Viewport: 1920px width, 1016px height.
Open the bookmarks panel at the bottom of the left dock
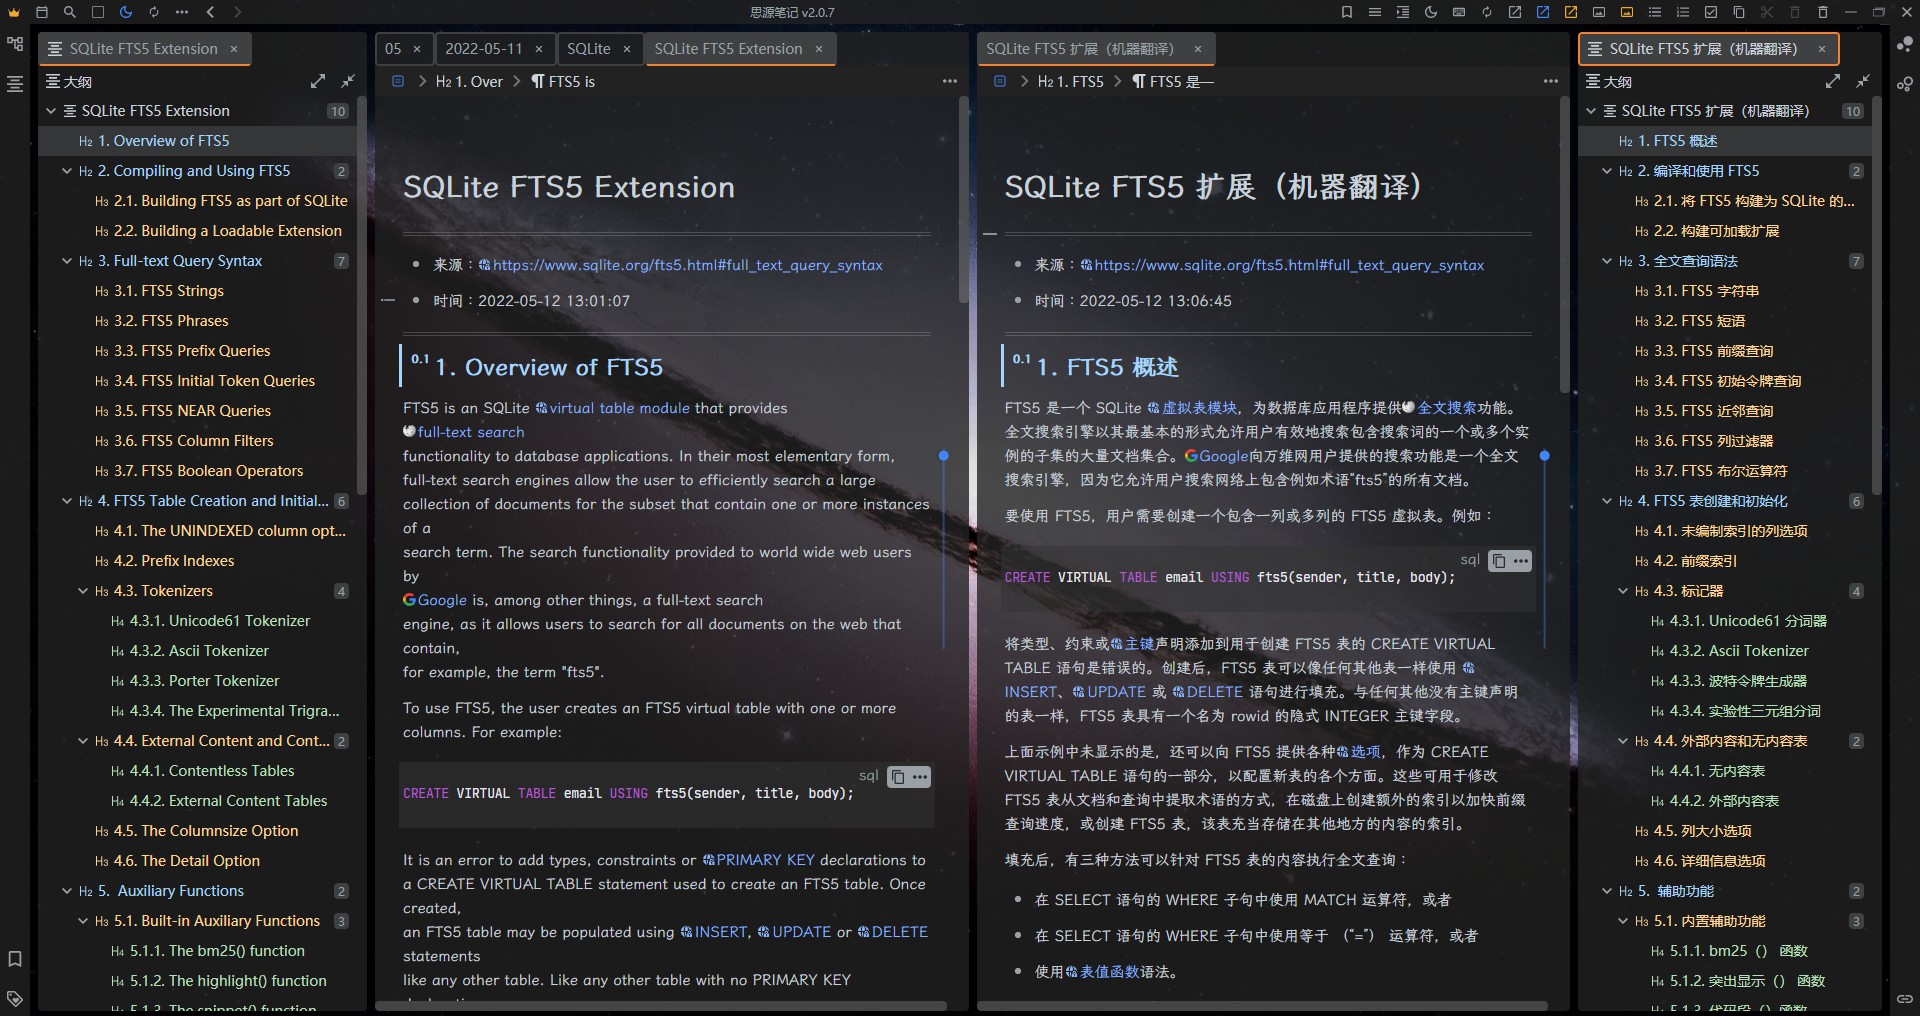tap(15, 959)
